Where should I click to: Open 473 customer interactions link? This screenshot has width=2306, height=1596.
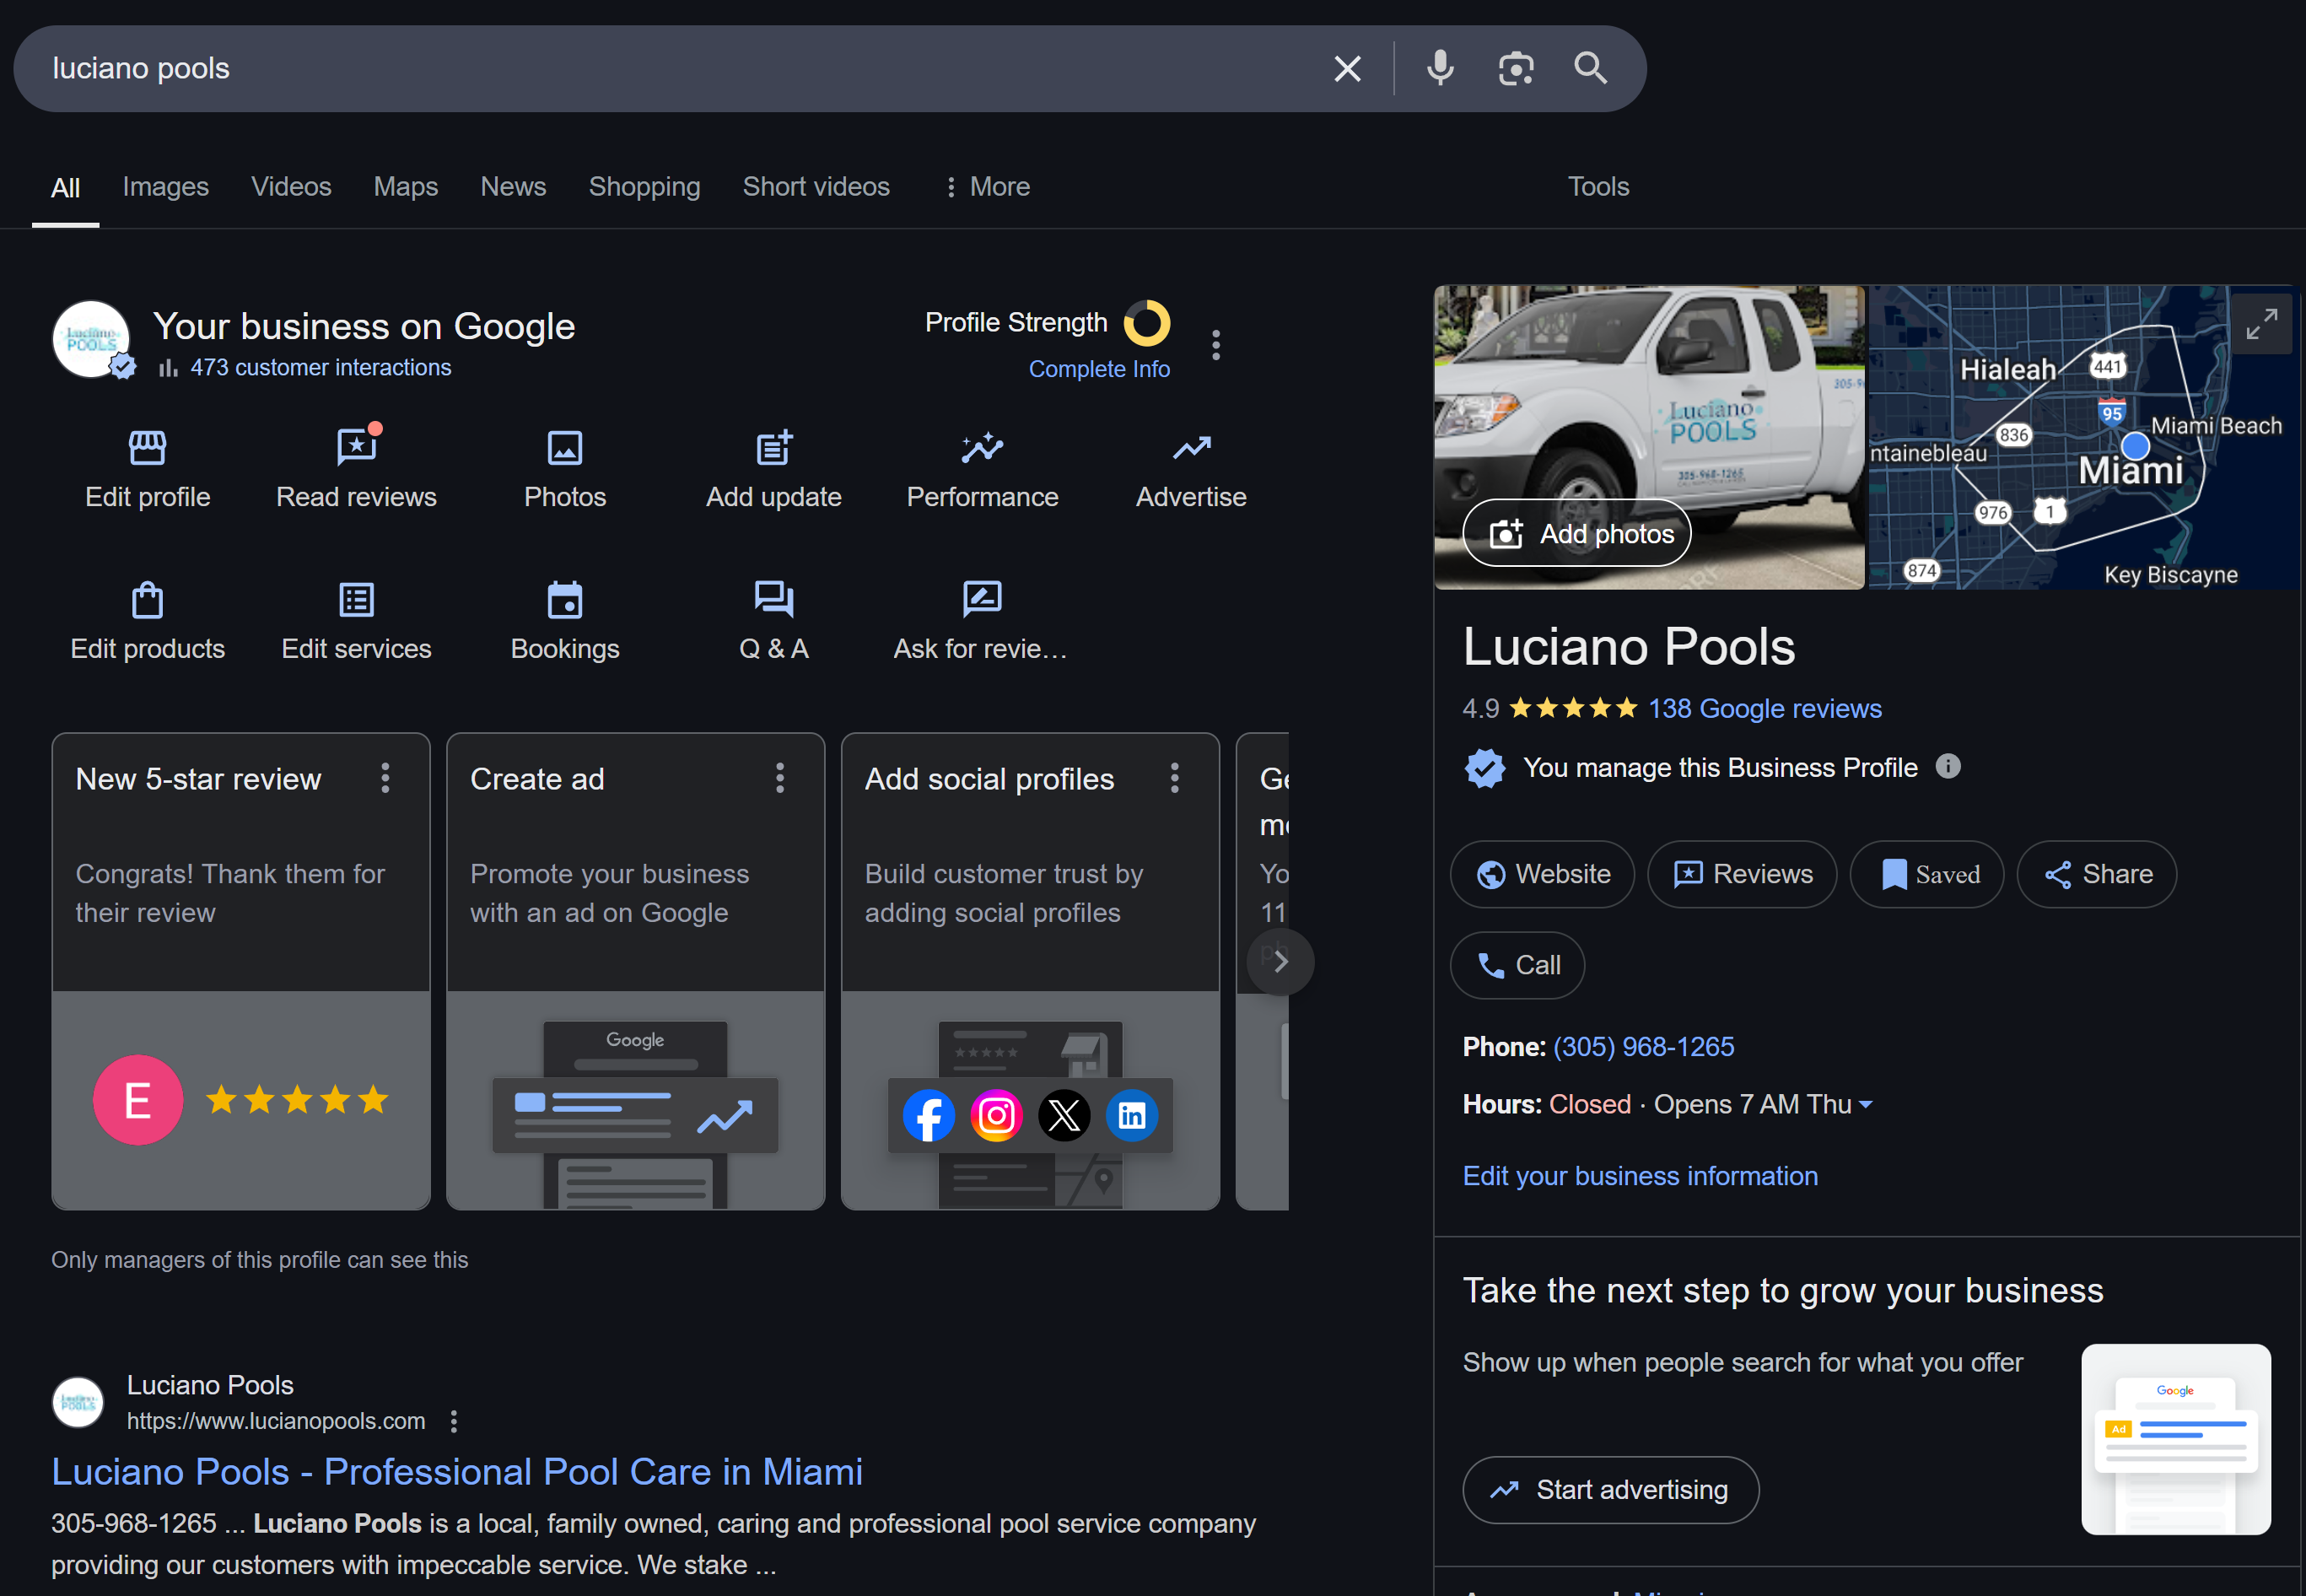tap(320, 367)
